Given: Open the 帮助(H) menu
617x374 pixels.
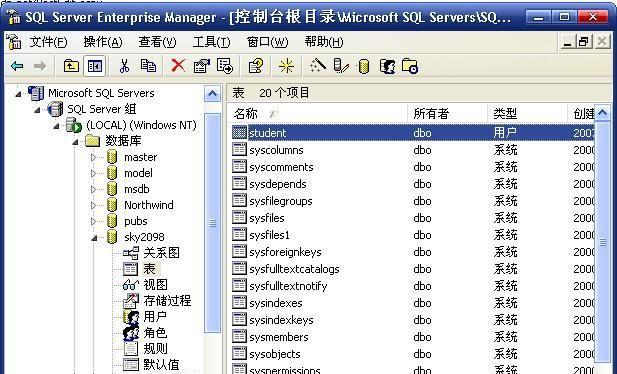Looking at the screenshot, I should [324, 41].
